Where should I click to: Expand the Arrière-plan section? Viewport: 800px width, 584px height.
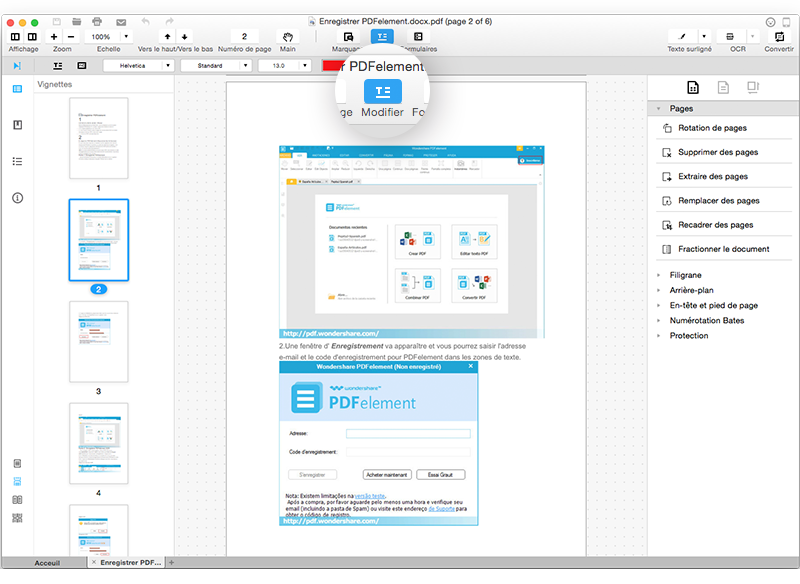point(659,290)
